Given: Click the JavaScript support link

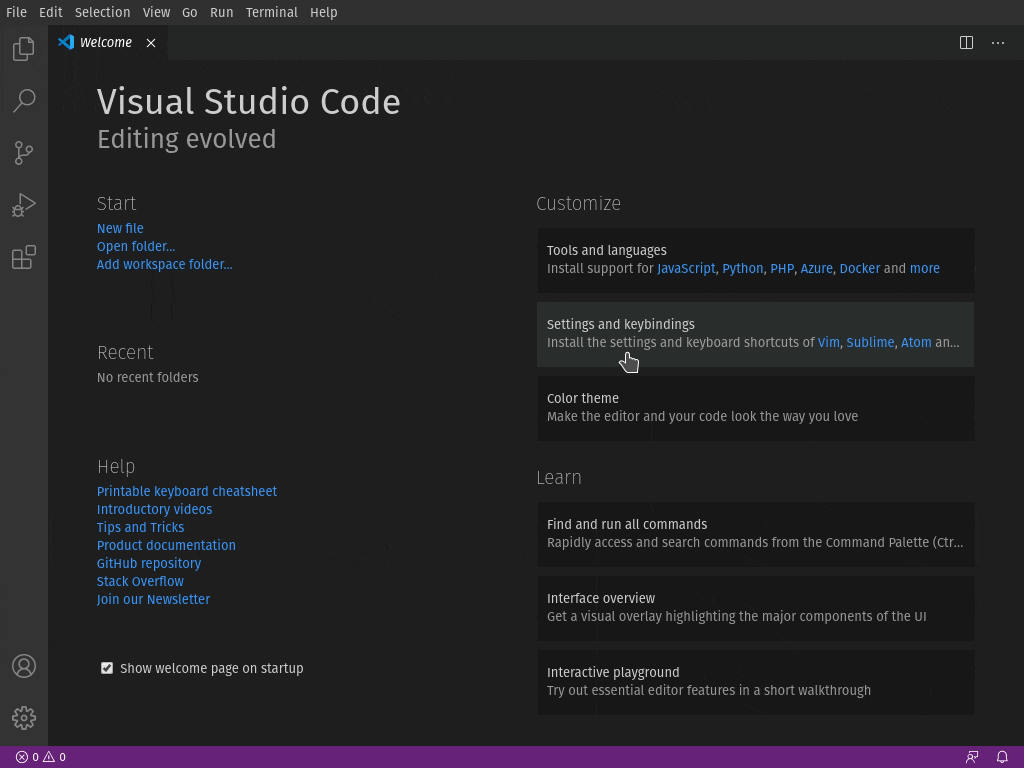Looking at the screenshot, I should 686,268.
